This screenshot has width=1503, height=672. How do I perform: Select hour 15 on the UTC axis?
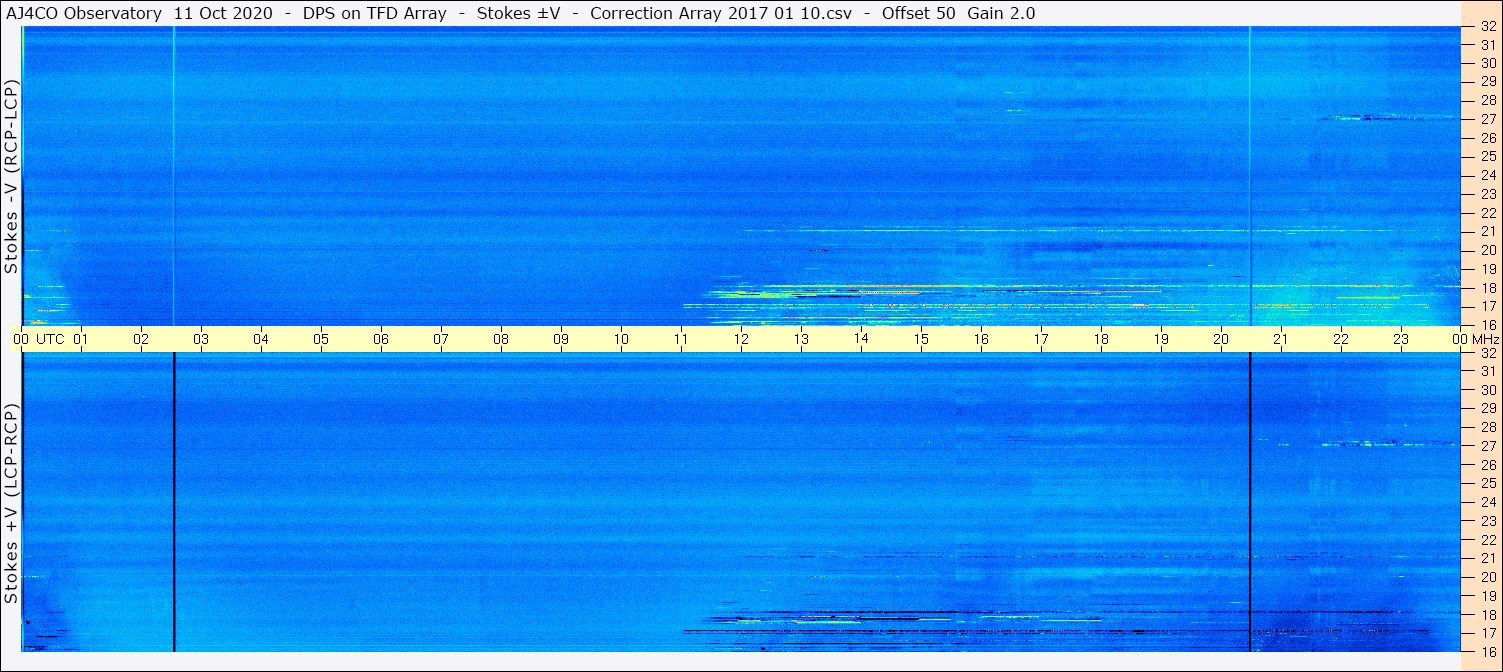pyautogui.click(x=921, y=339)
